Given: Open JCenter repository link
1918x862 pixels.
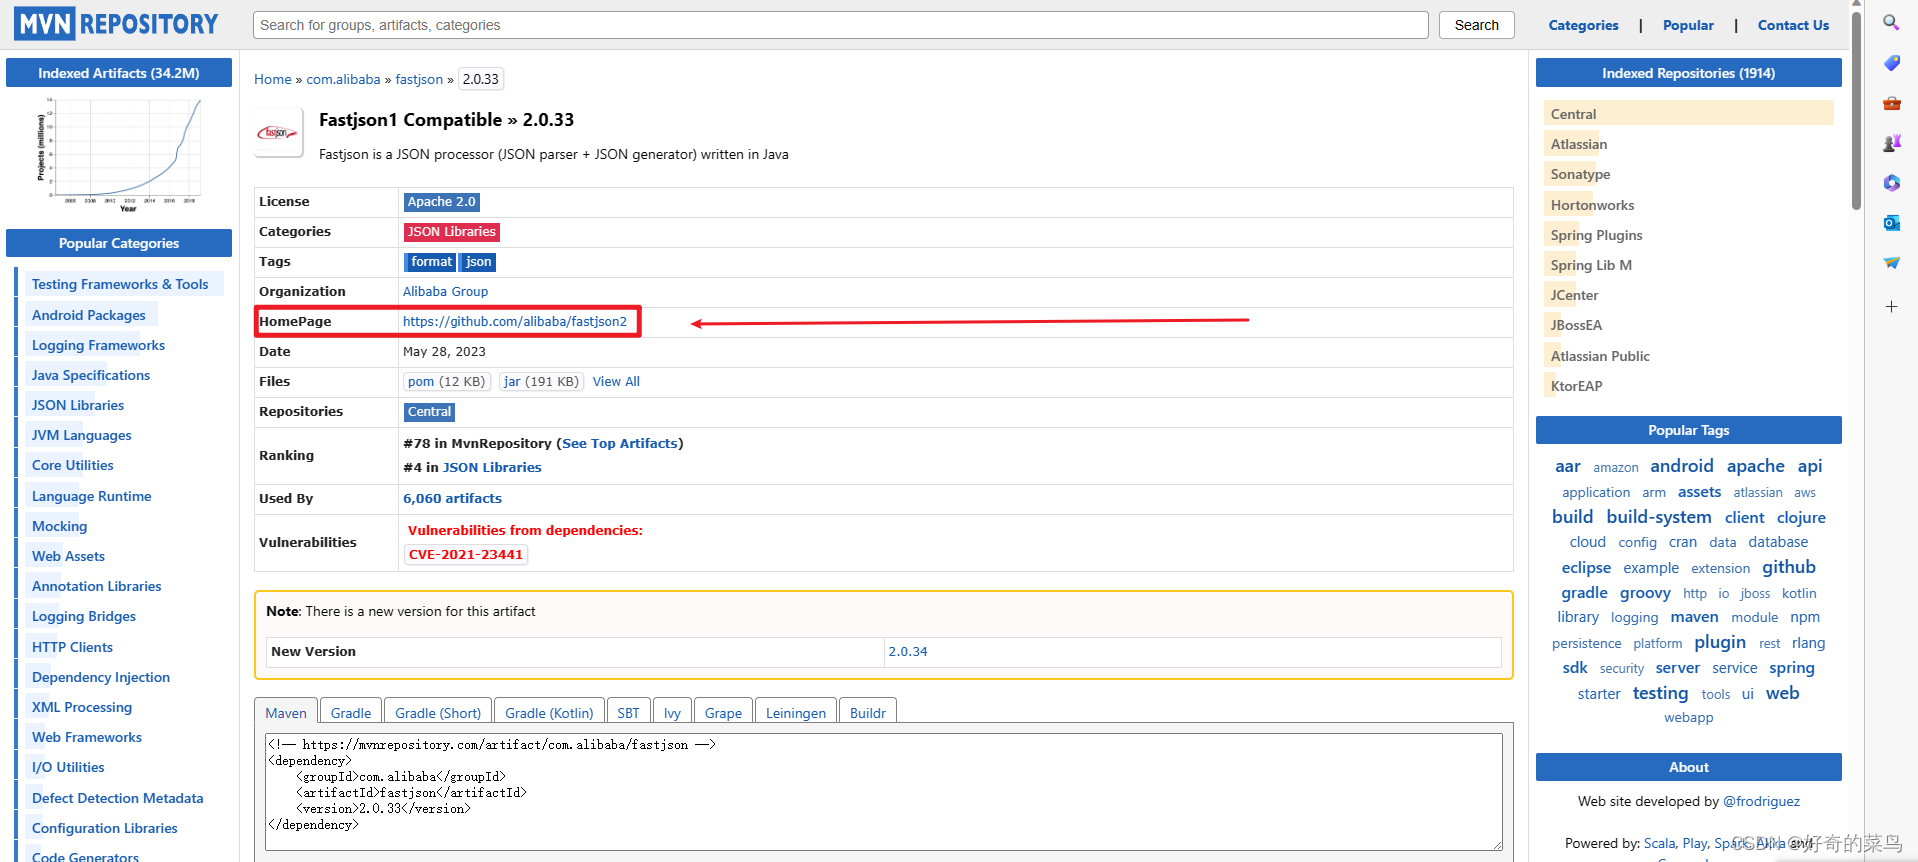Looking at the screenshot, I should 1574,296.
